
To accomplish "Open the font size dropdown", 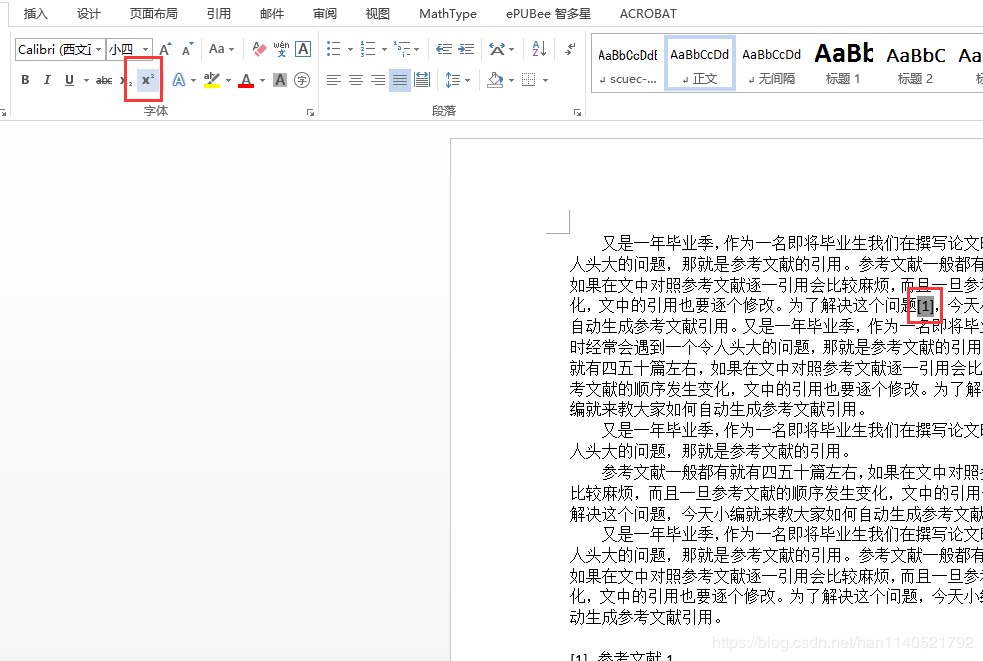I will point(145,49).
